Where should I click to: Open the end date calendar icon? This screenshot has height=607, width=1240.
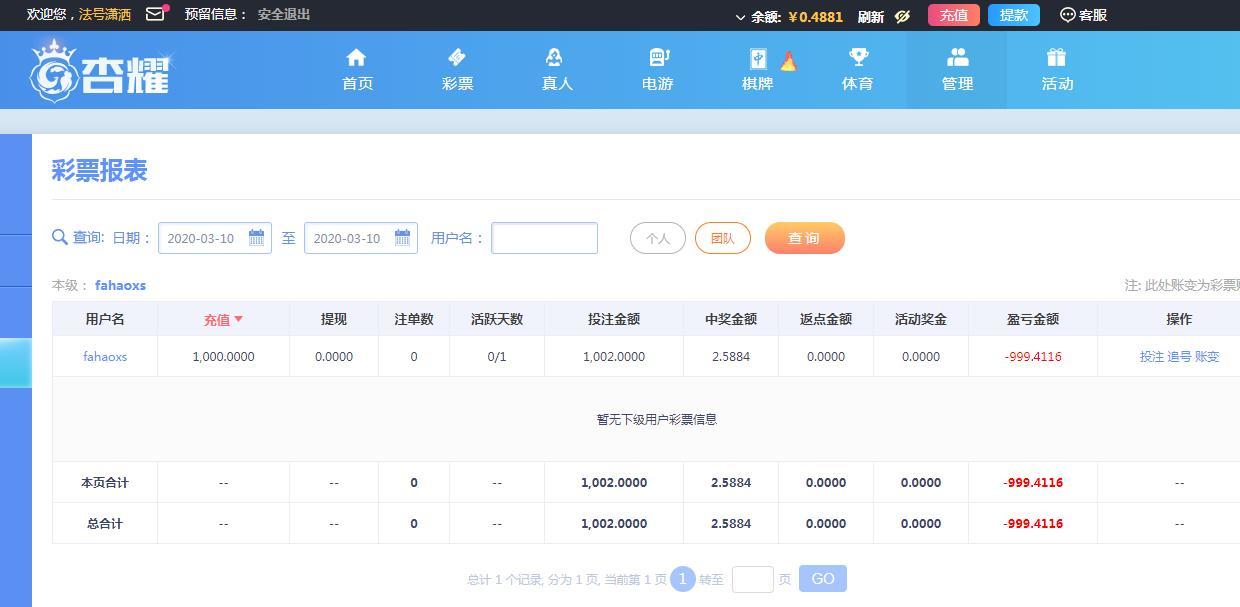point(403,238)
